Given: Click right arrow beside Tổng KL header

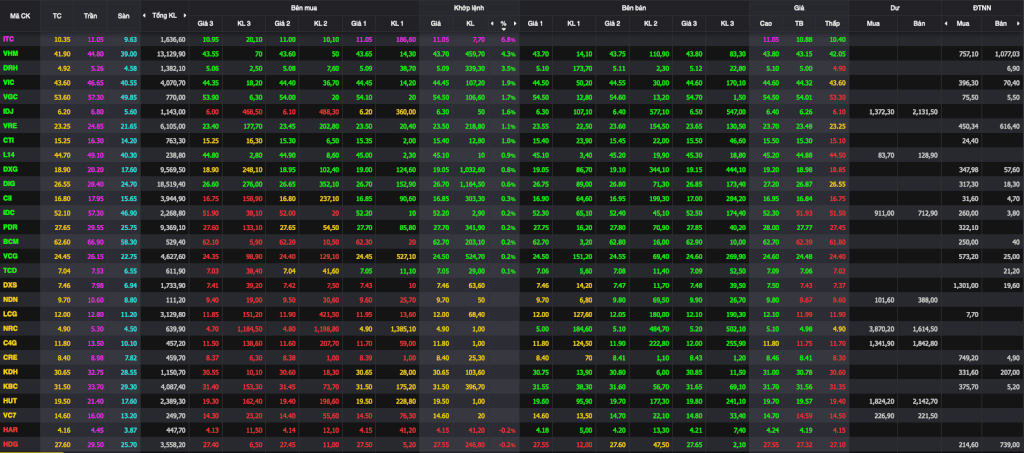Looking at the screenshot, I should [185, 15].
